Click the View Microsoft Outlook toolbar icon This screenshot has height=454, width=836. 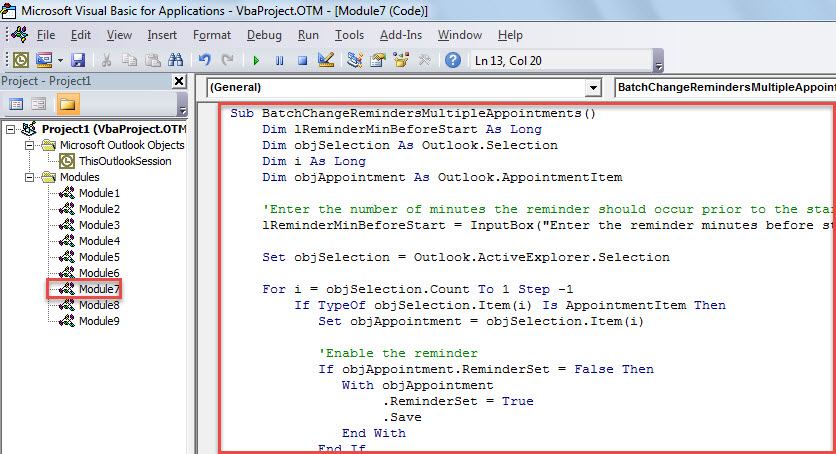tap(21, 60)
